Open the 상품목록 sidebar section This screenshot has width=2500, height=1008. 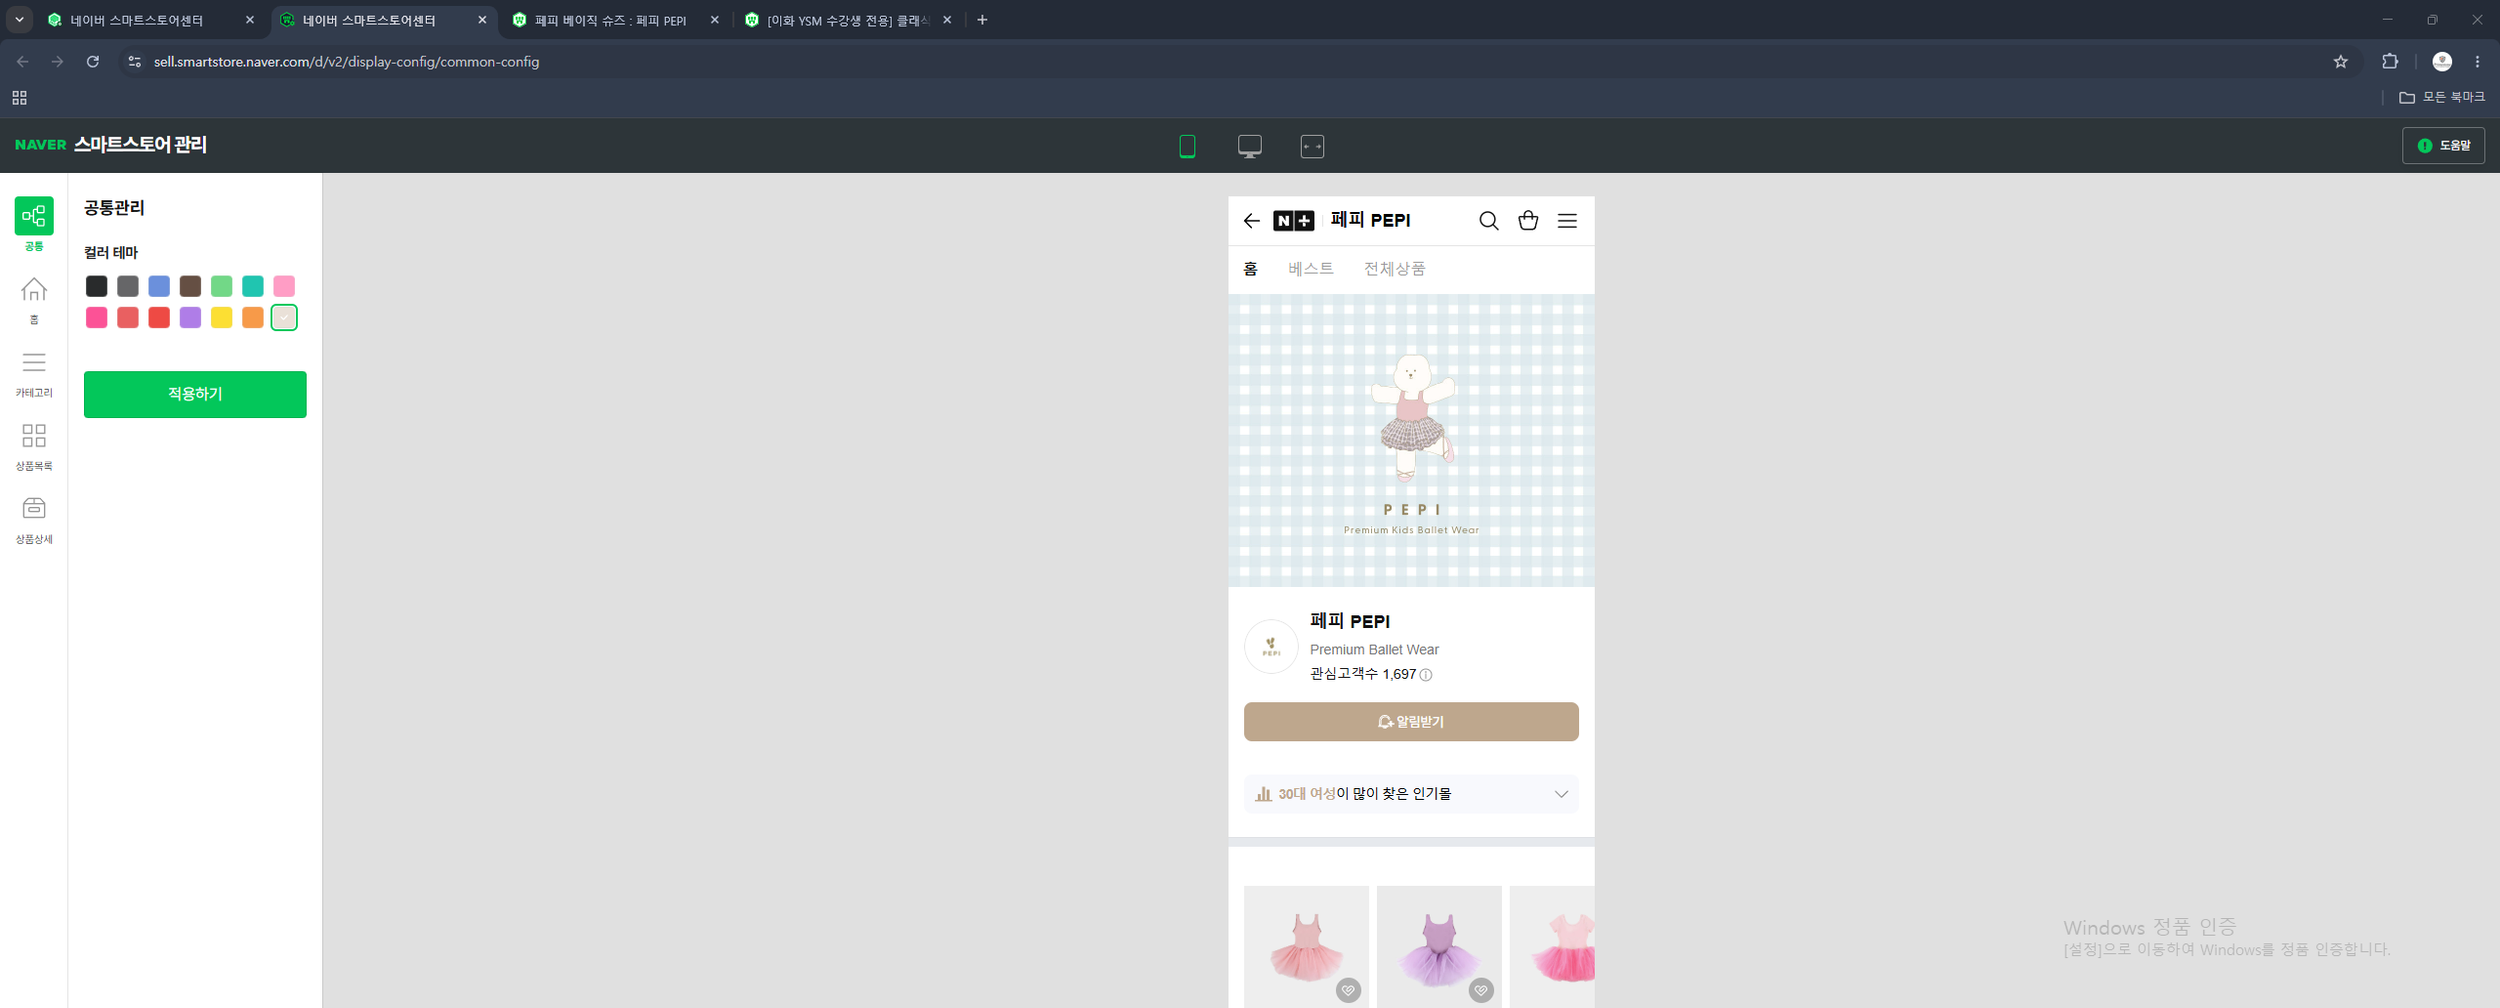(x=34, y=446)
